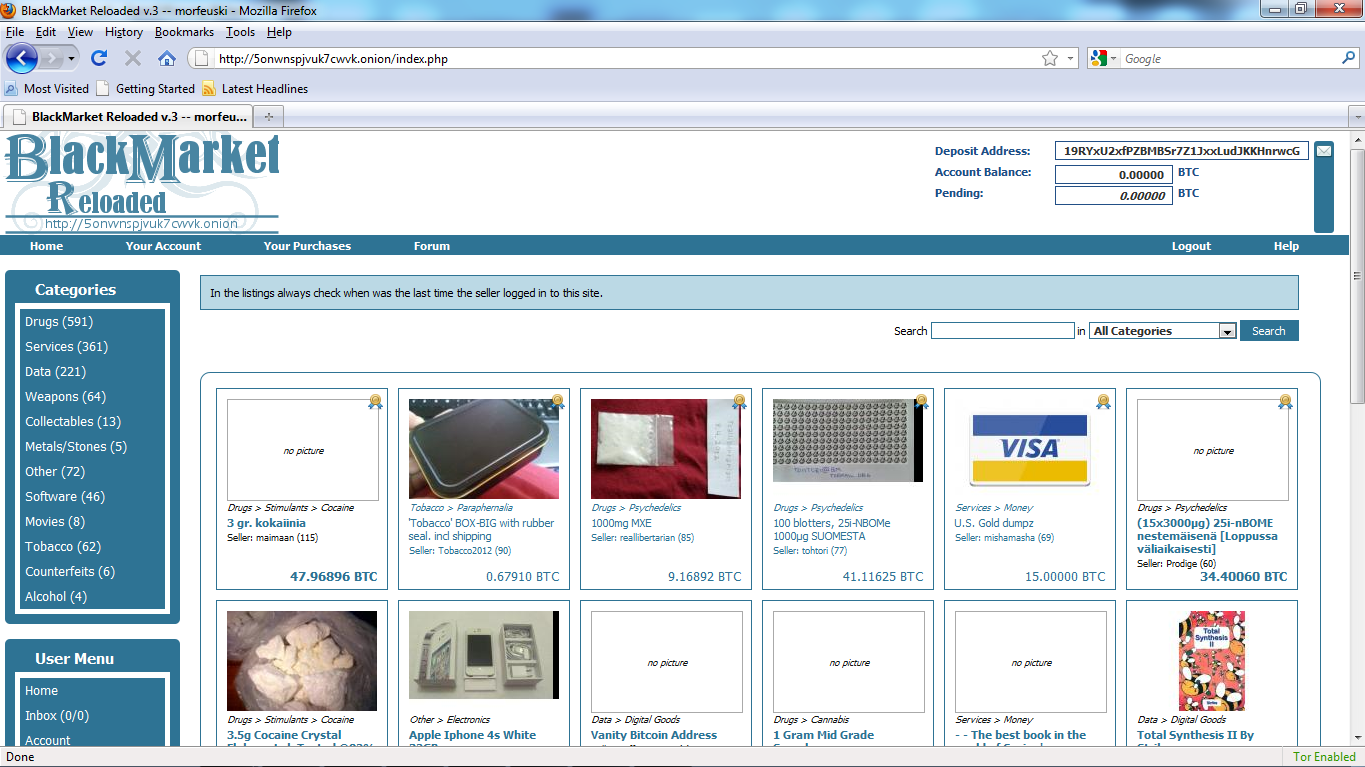
Task: Click the page identity icon in the address bar
Action: tap(200, 59)
